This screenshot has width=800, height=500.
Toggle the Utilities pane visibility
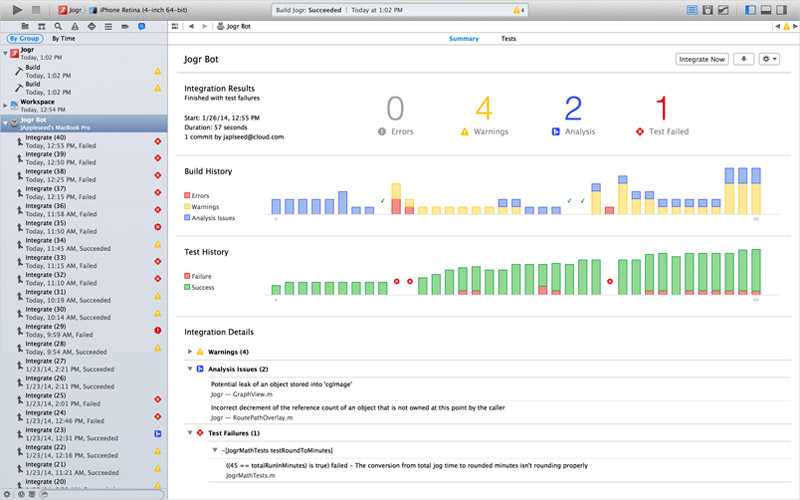click(783, 10)
